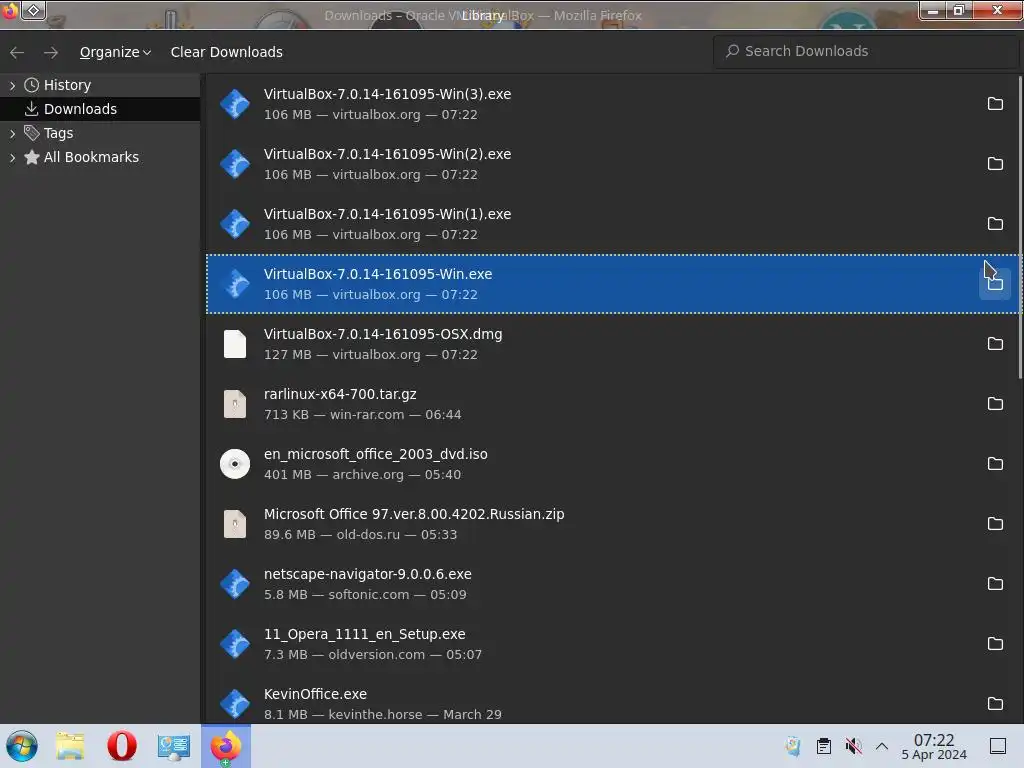Screen dimensions: 1024x768
Task: Open the Organize menu
Action: tap(115, 52)
